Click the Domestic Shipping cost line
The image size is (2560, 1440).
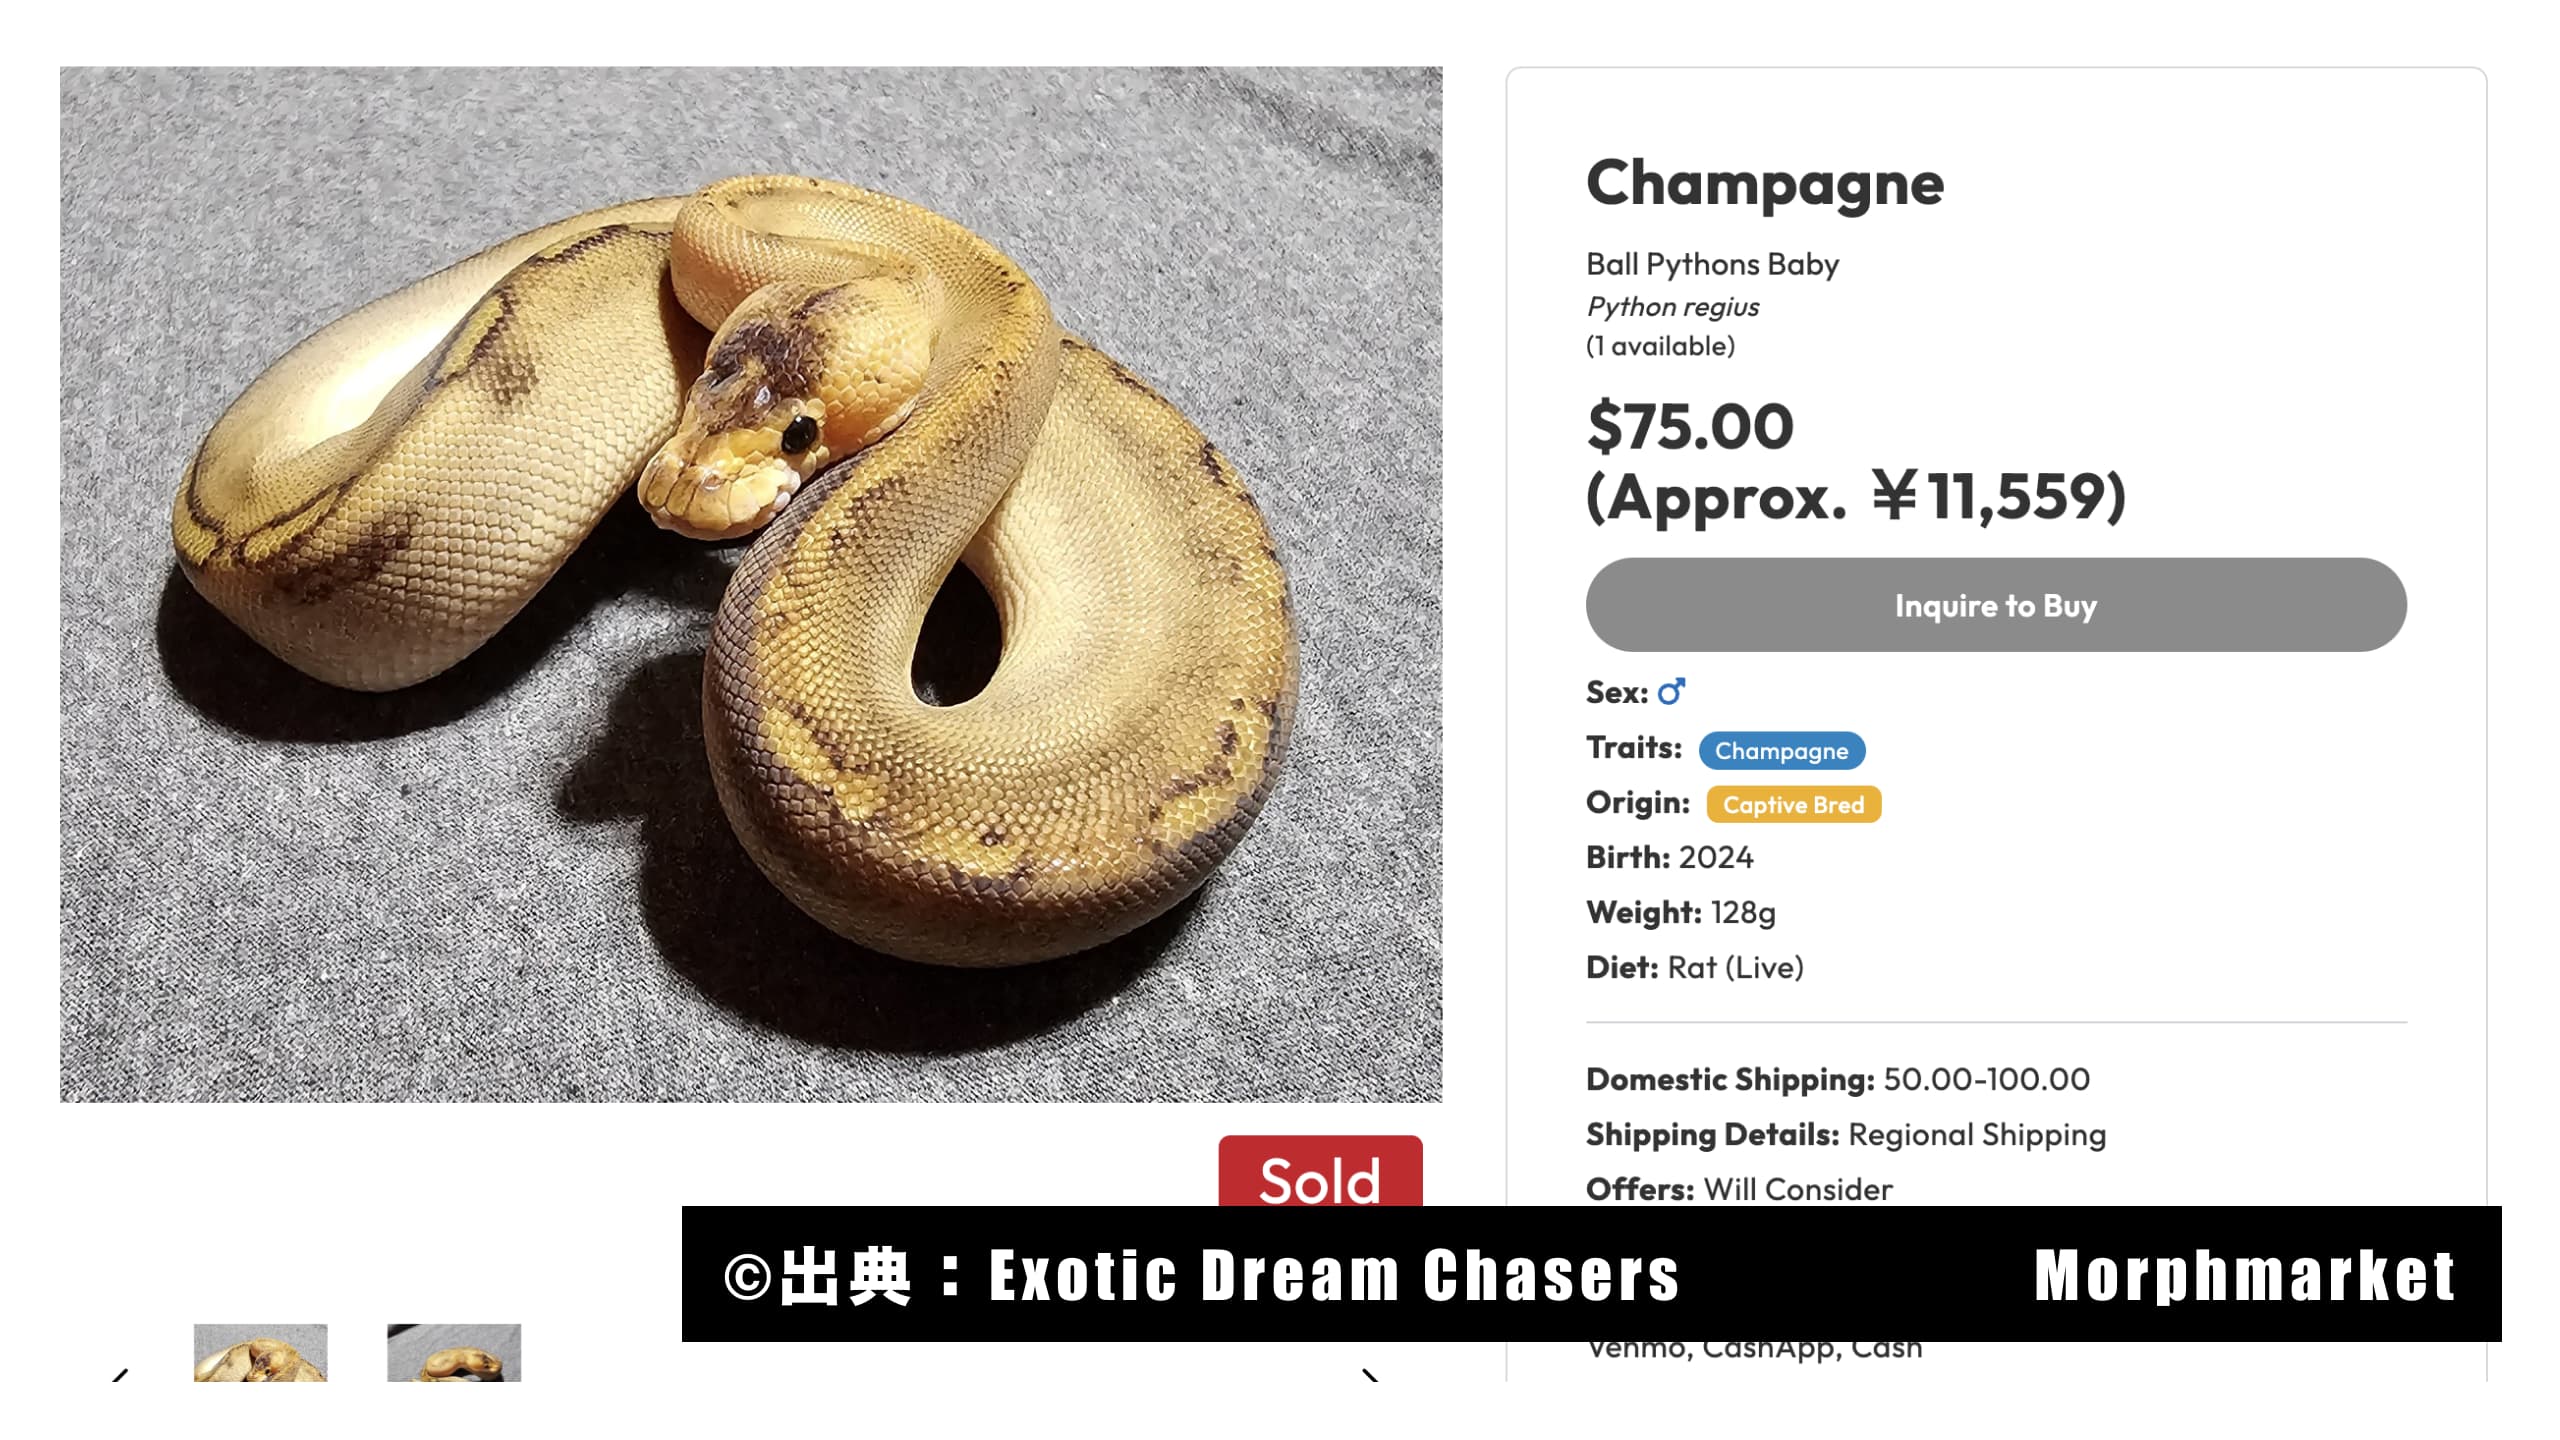[1838, 1079]
